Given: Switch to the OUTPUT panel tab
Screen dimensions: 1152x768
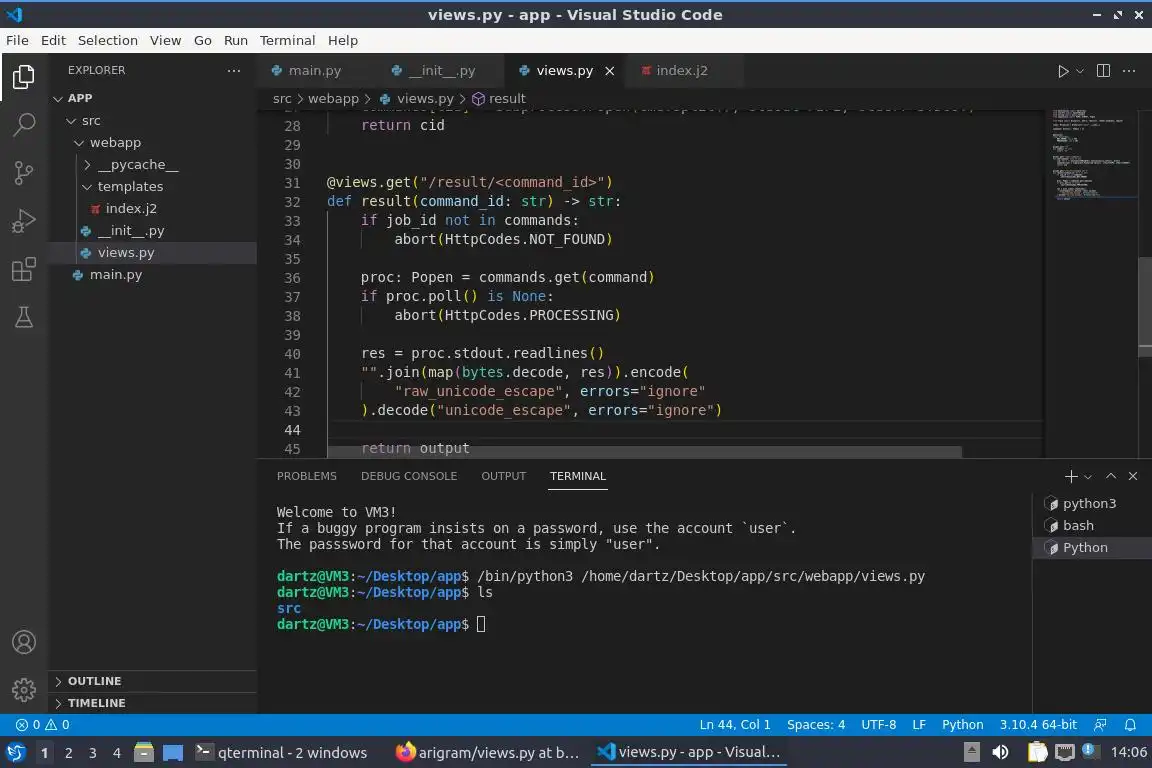Looking at the screenshot, I should pos(503,476).
